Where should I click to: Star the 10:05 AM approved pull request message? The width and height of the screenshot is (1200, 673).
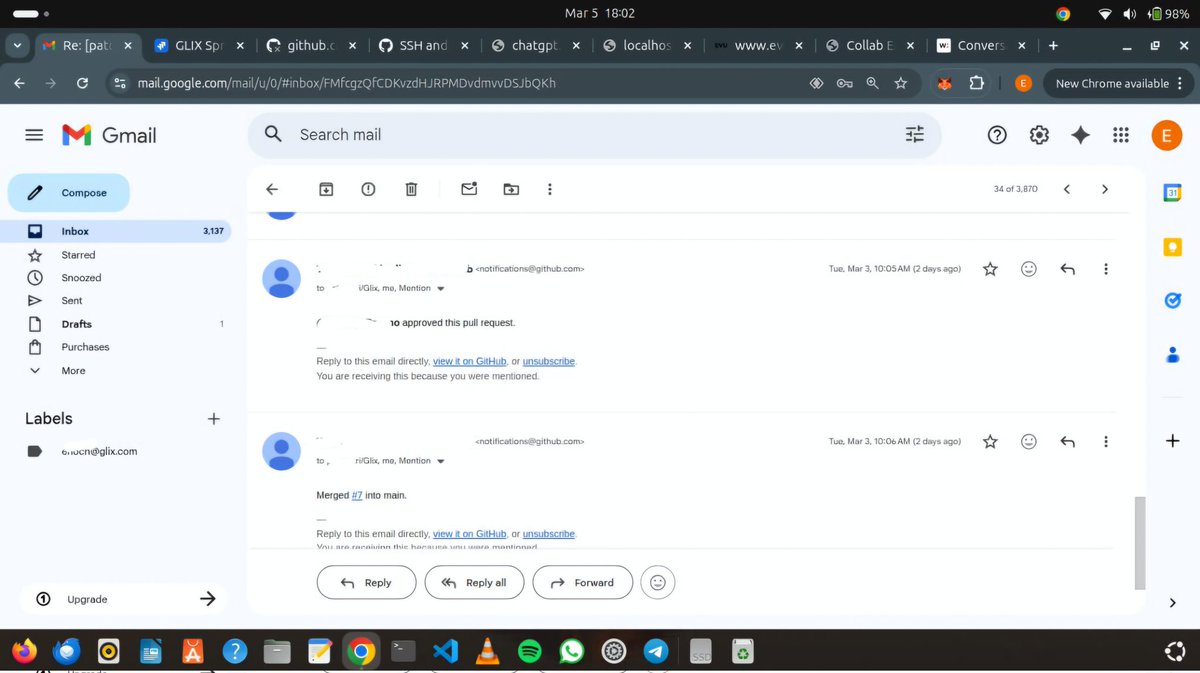pos(990,269)
